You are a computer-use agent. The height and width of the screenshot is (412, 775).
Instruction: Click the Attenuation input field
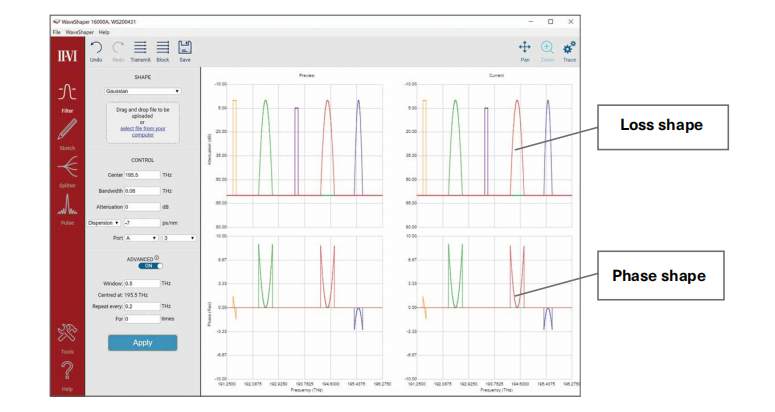142,207
